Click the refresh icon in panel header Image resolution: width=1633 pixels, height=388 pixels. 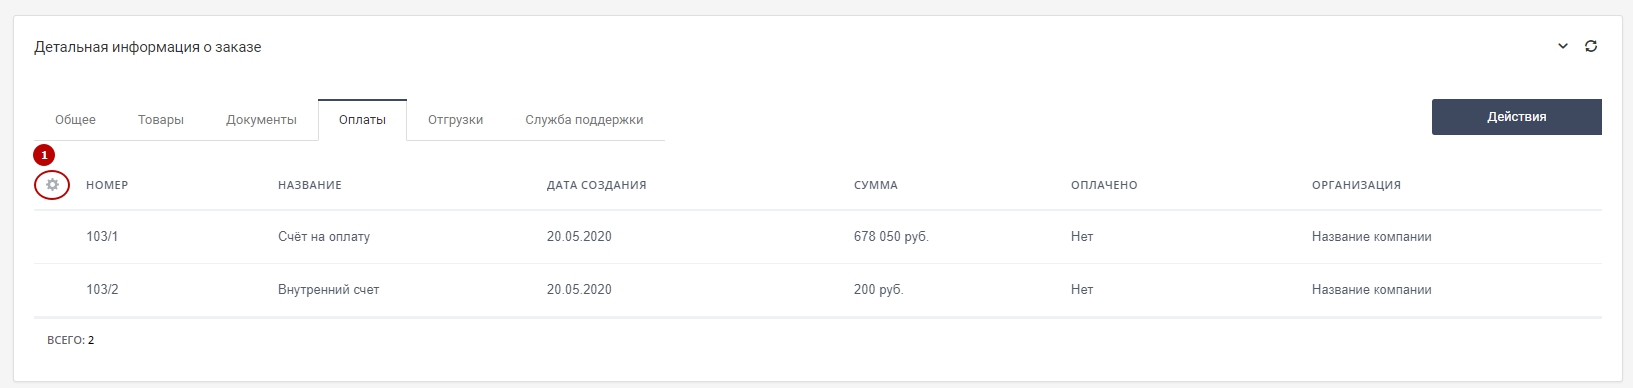pyautogui.click(x=1591, y=46)
